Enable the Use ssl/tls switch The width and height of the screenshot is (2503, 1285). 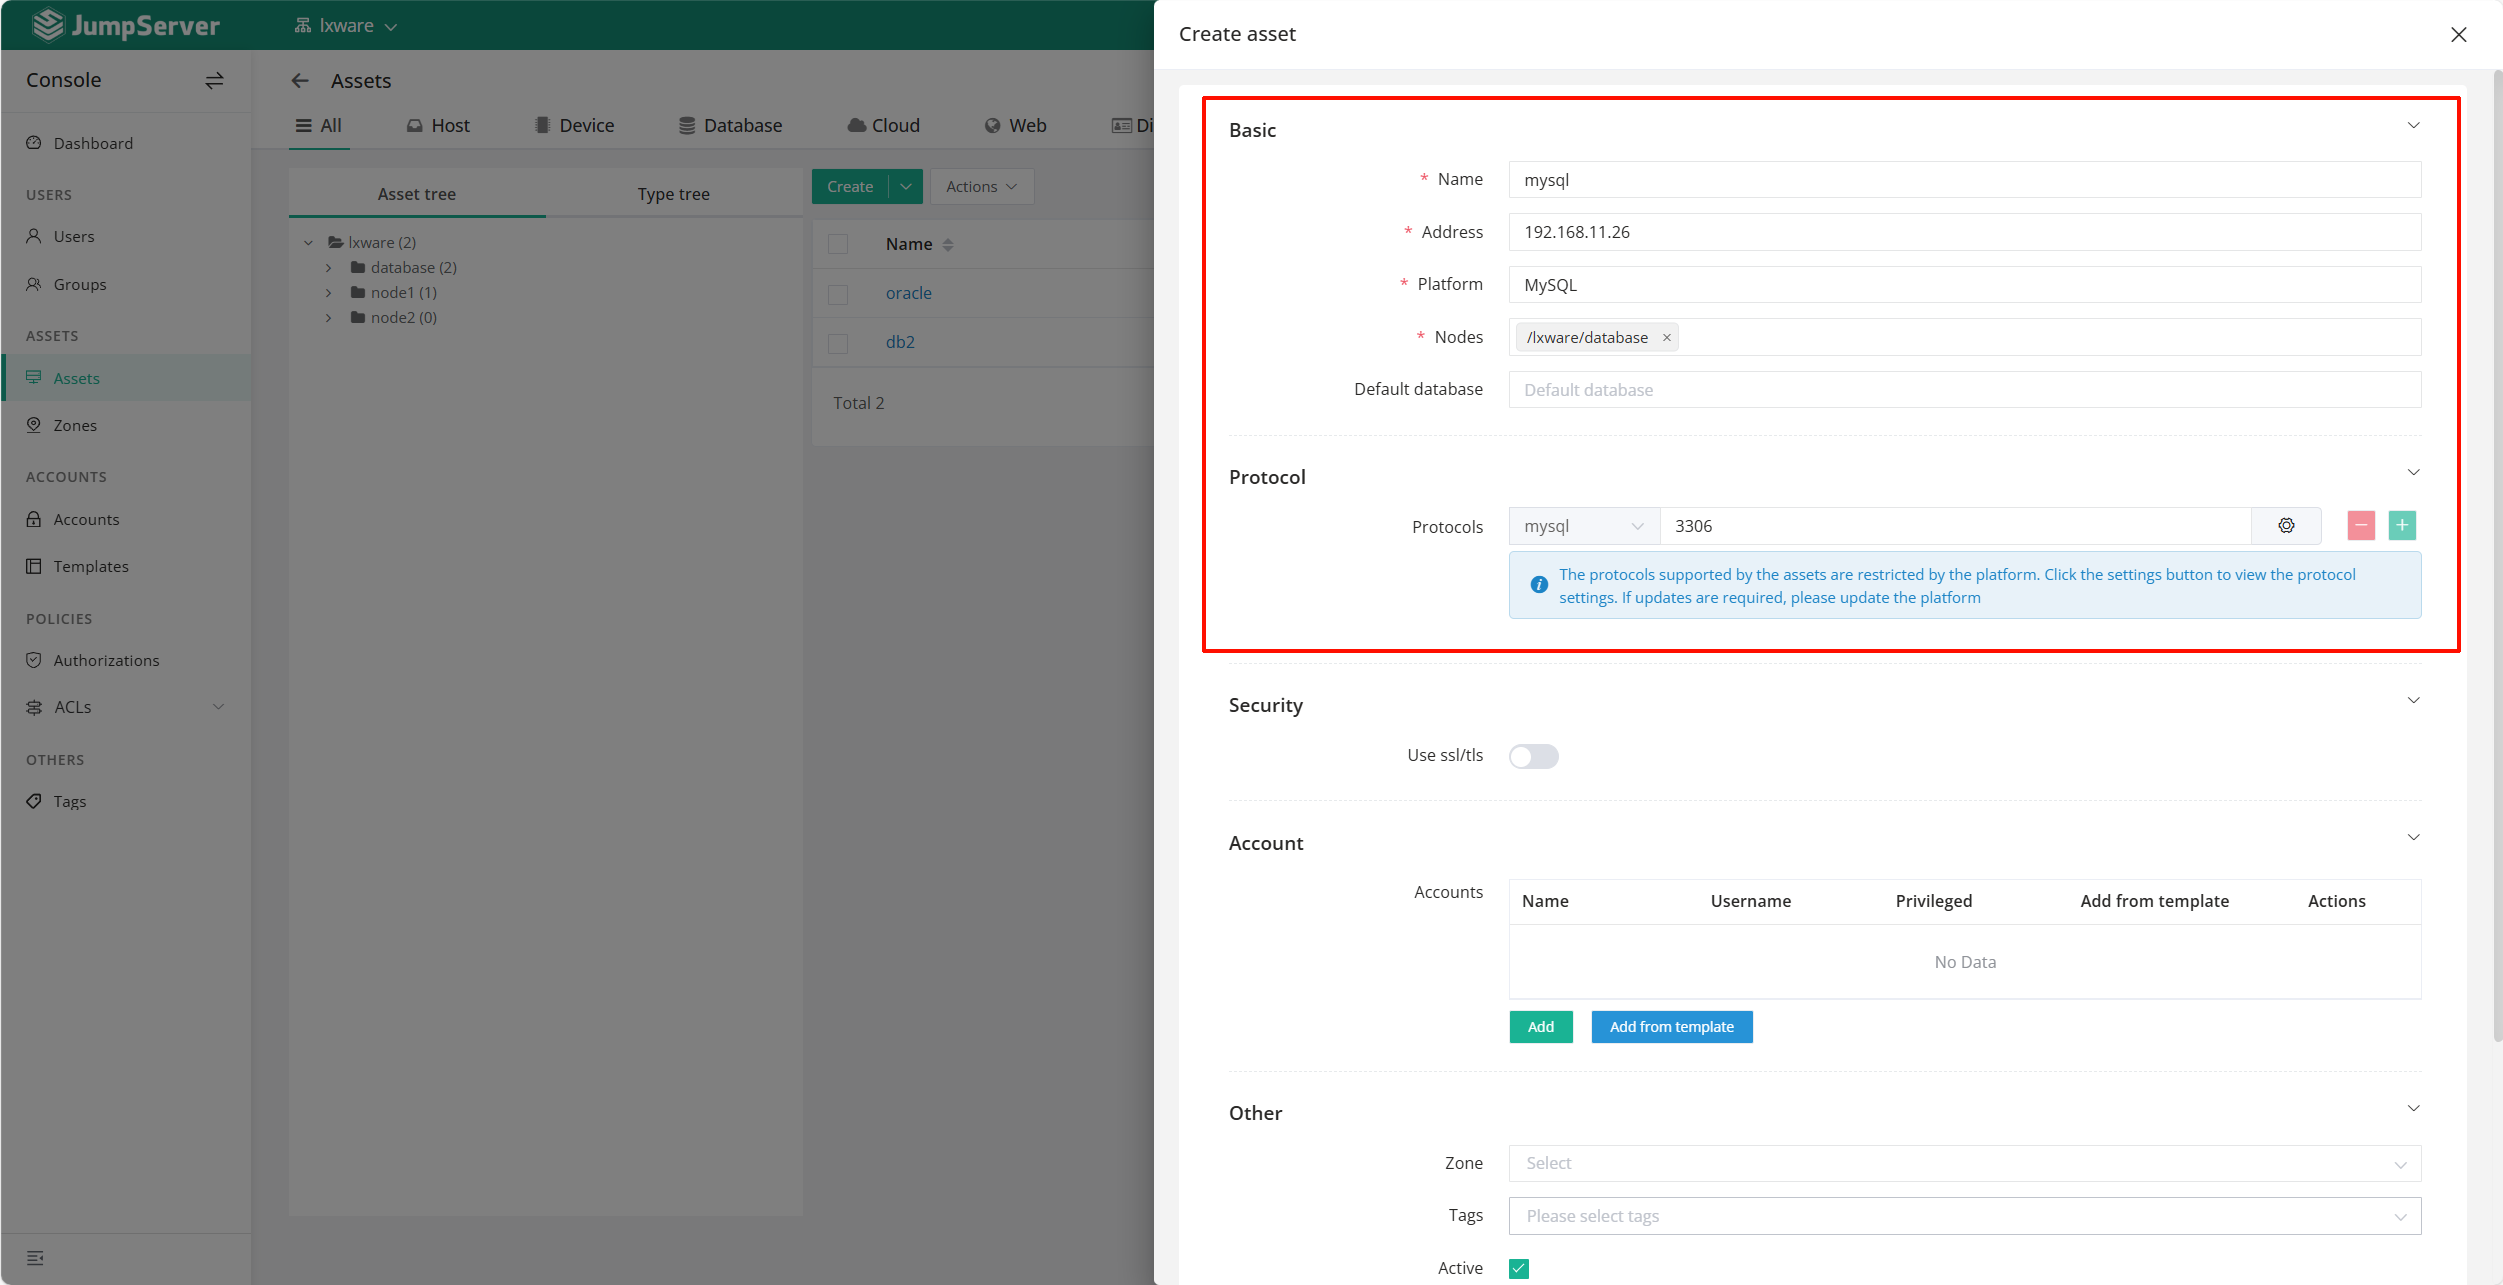pos(1533,756)
